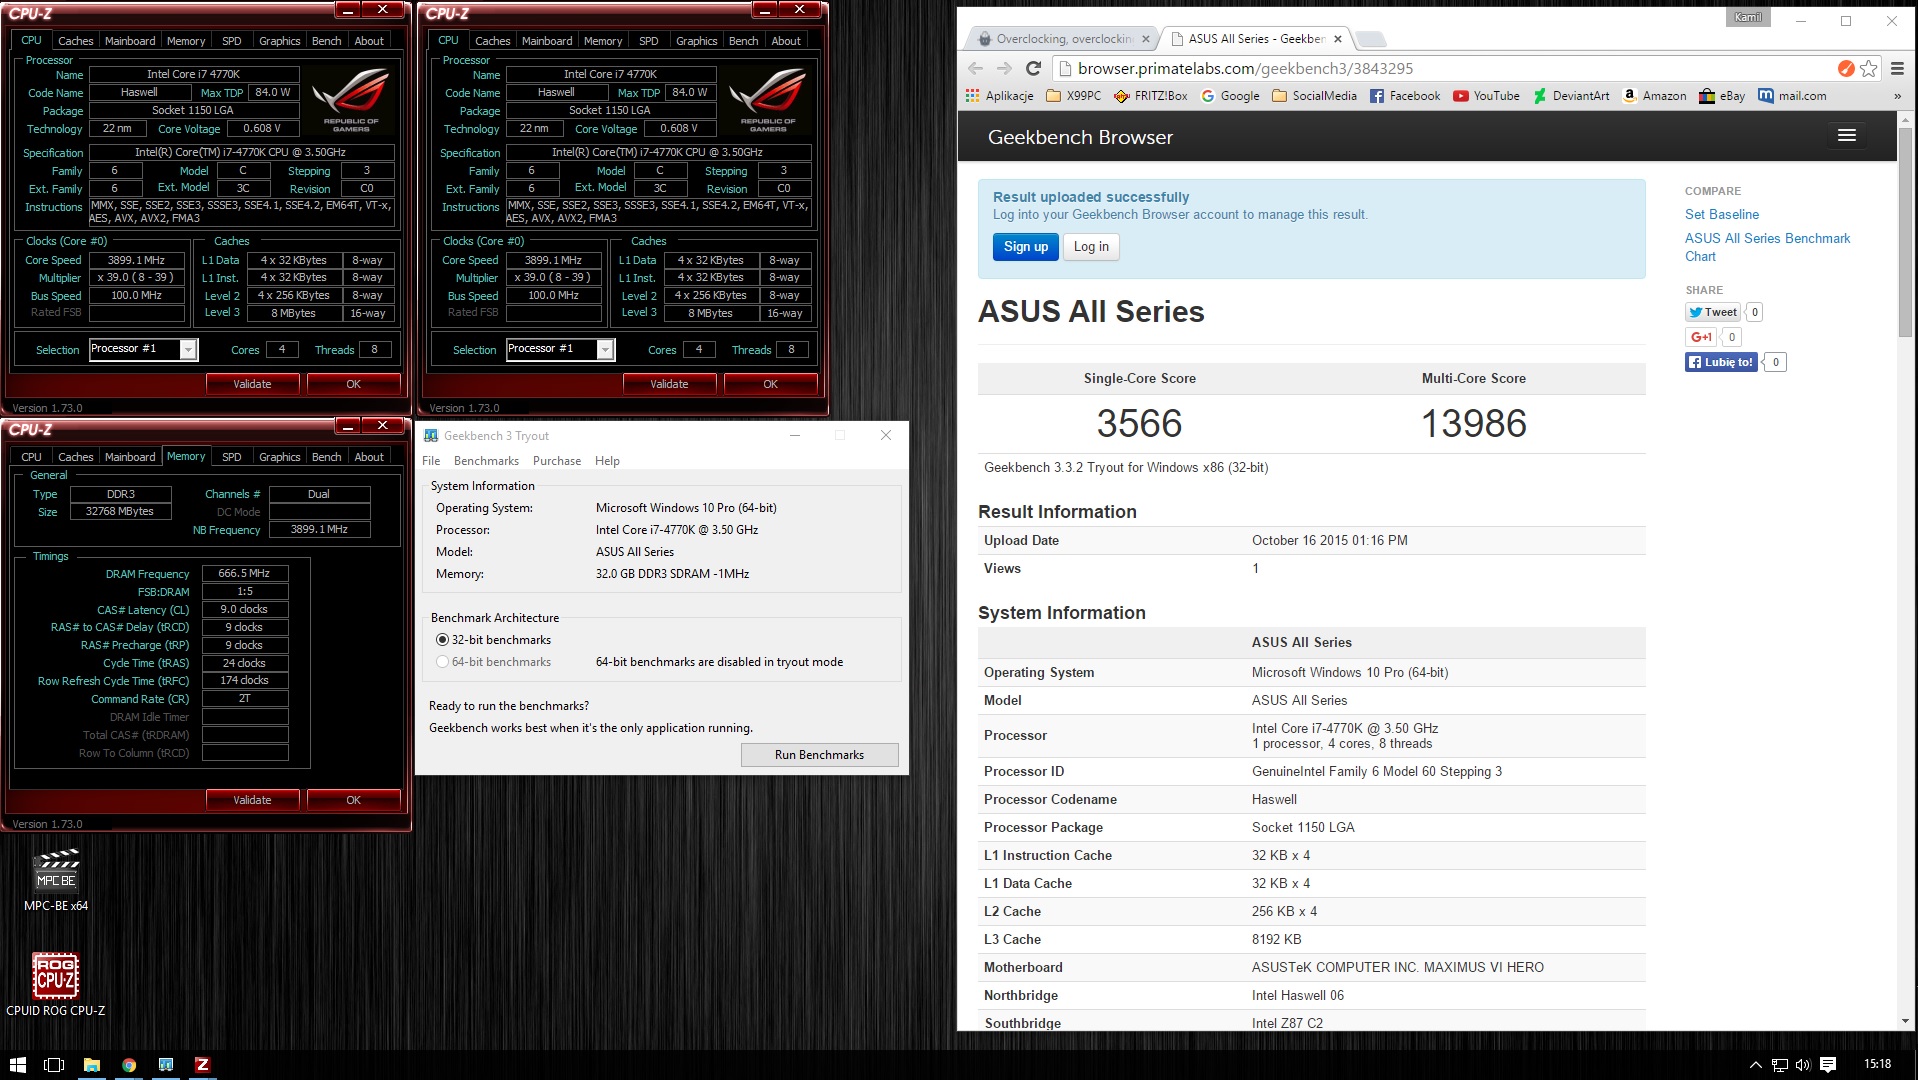Screen dimensions: 1918x1080
Task: Open Caches tab in top-left CPU-Z window
Action: click(x=75, y=41)
